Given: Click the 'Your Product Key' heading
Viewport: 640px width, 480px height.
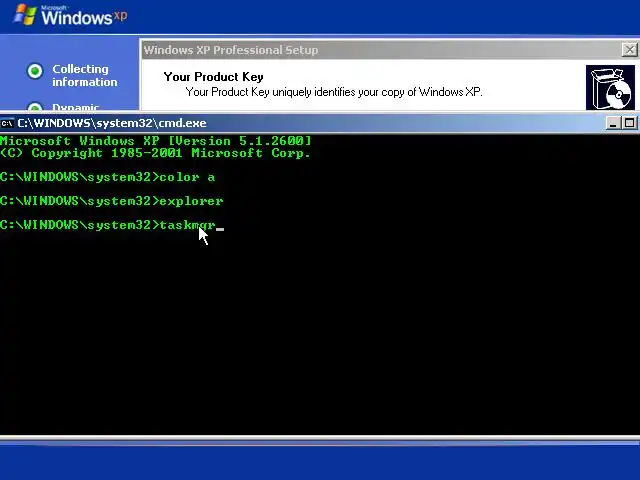Looking at the screenshot, I should pos(213,77).
